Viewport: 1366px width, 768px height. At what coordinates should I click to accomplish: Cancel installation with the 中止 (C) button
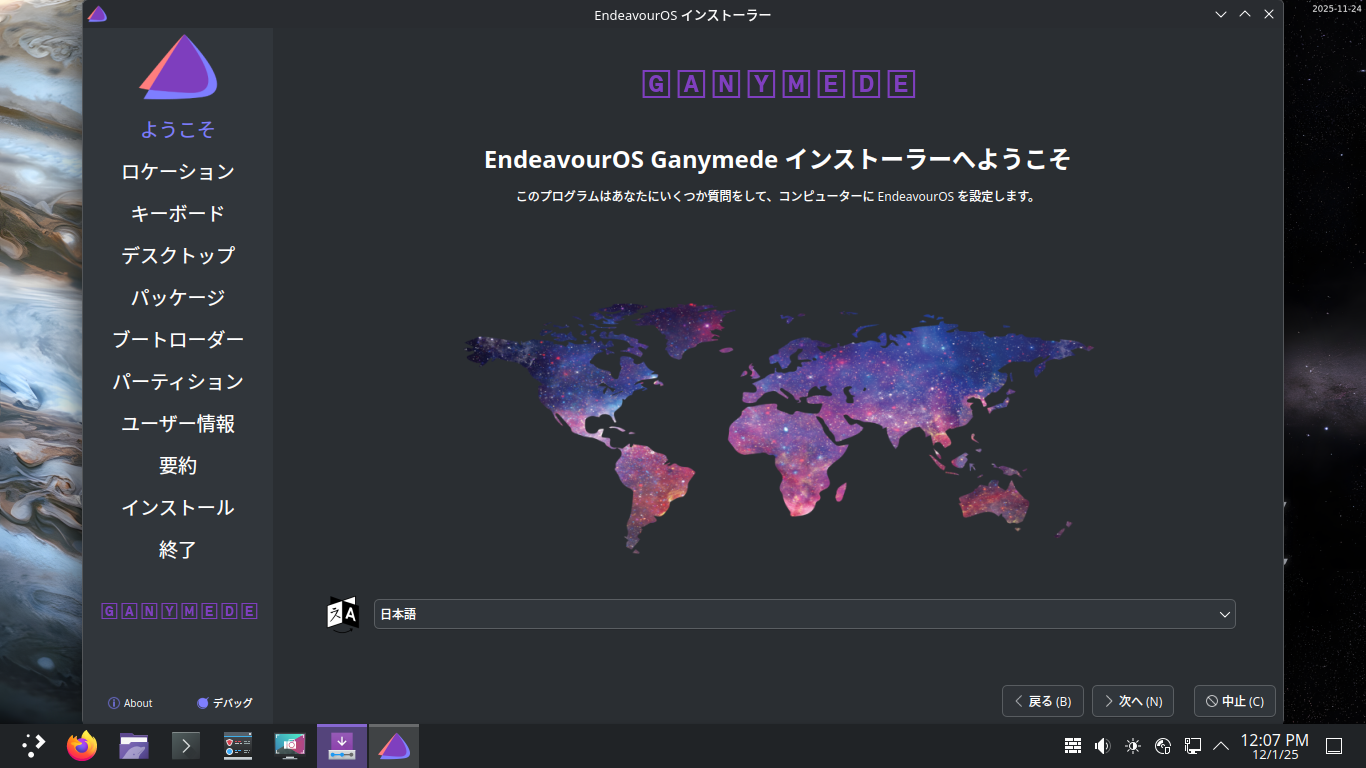(1235, 701)
